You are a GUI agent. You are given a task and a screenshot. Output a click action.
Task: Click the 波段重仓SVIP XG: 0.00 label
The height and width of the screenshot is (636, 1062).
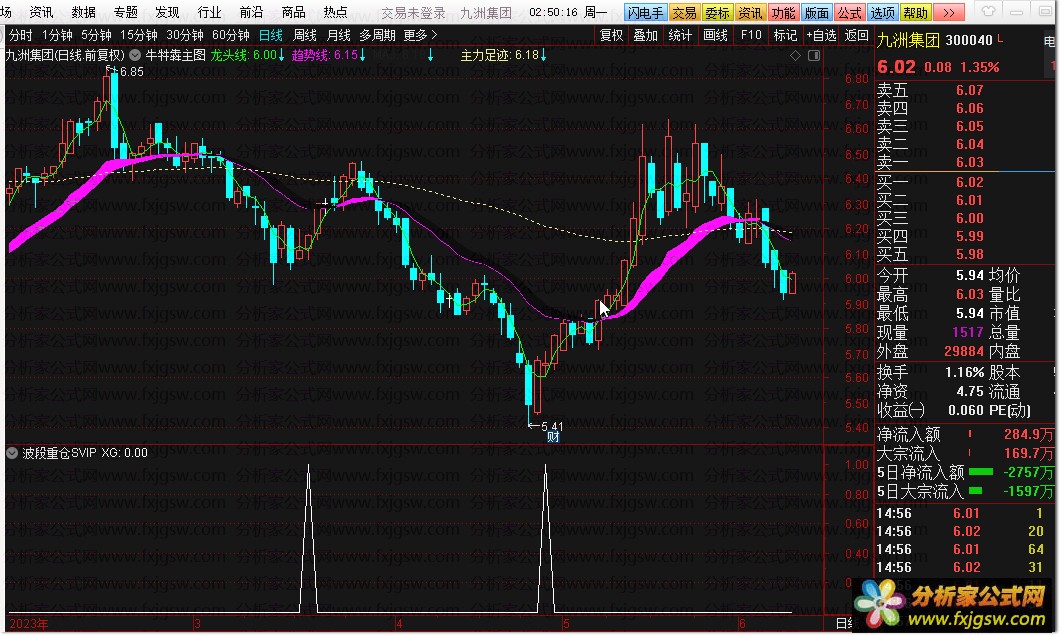pyautogui.click(x=85, y=453)
